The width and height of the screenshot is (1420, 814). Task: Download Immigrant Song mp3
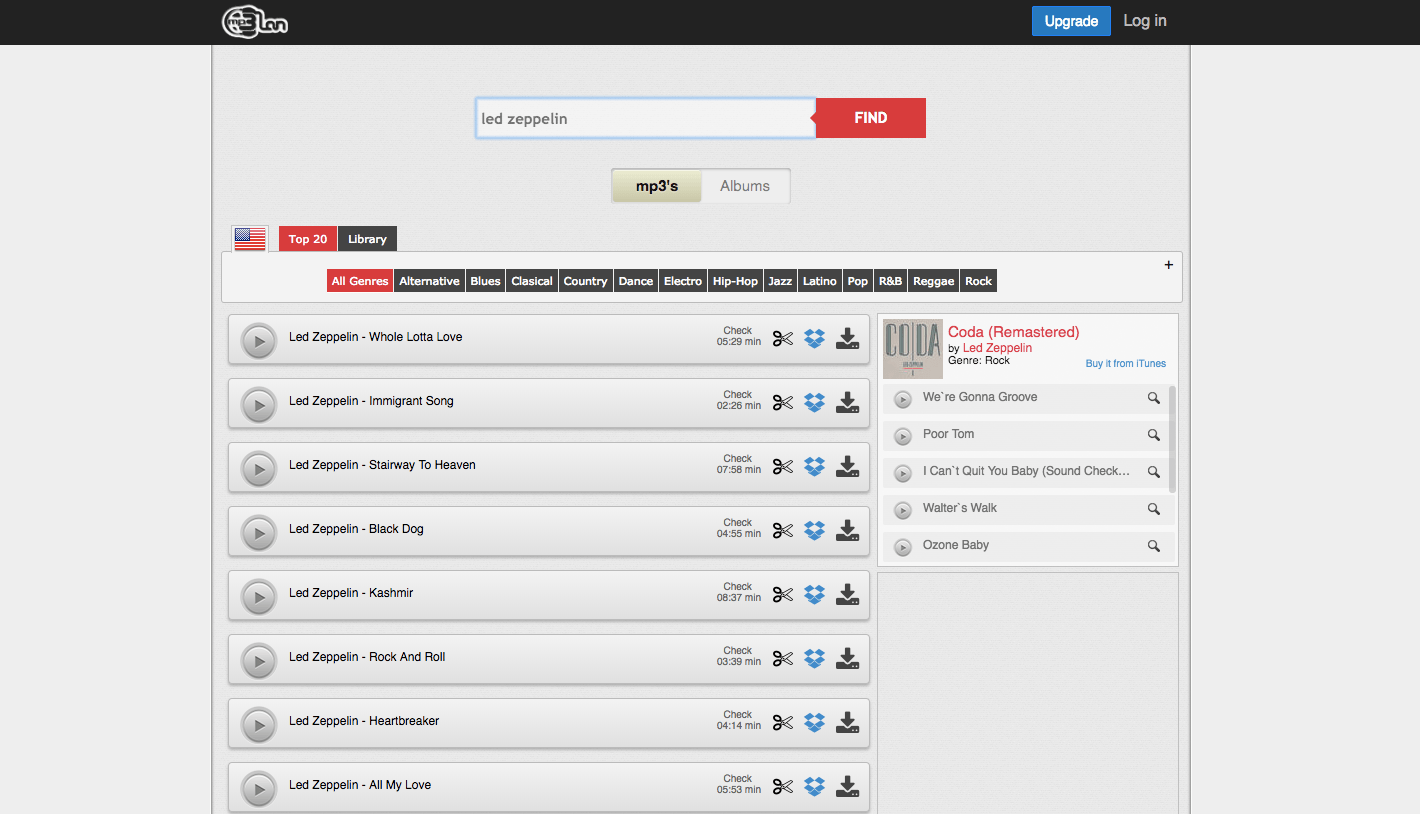[848, 403]
